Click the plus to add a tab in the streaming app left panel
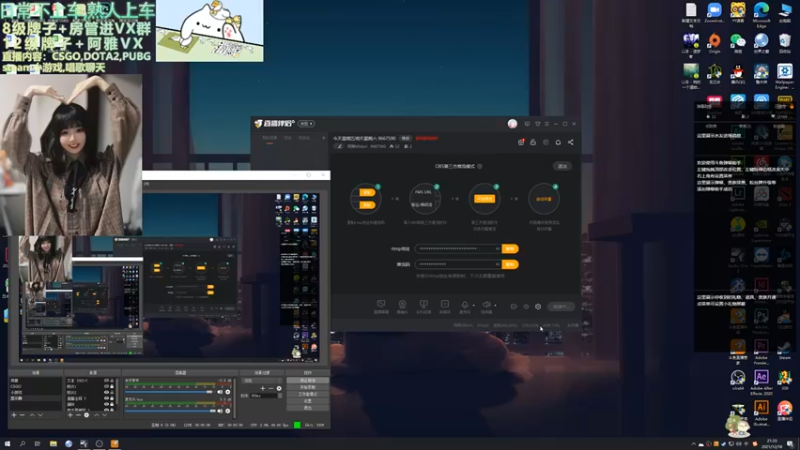This screenshot has width=800, height=450. pos(323,138)
